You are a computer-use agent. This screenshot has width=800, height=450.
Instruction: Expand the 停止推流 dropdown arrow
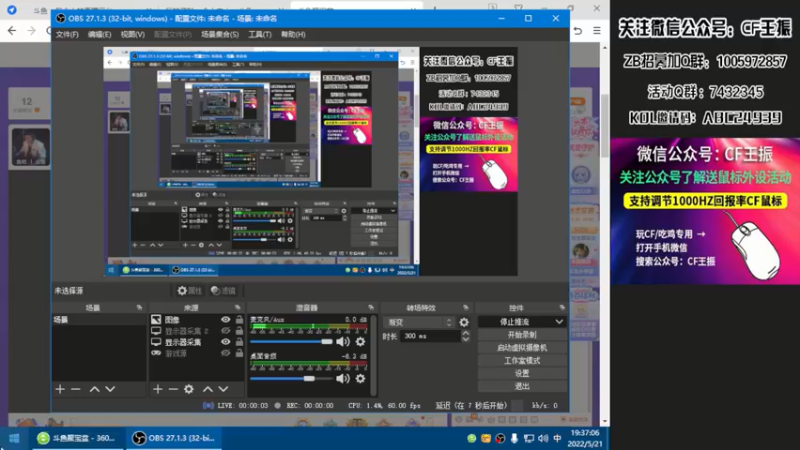559,322
